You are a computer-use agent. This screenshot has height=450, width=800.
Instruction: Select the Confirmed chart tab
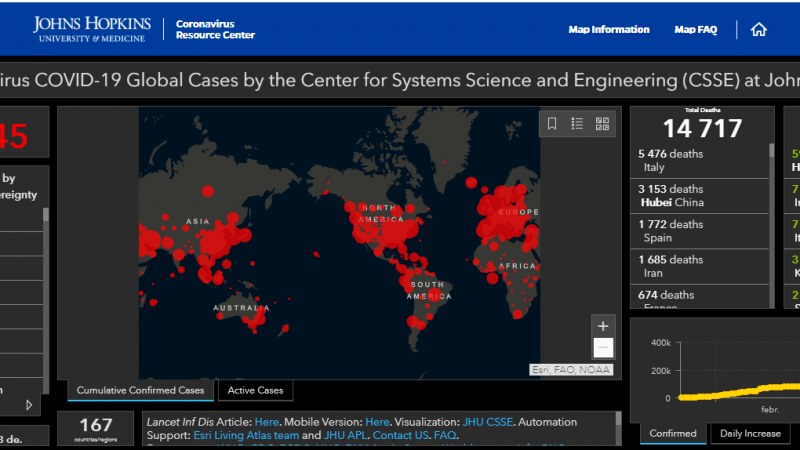(x=672, y=433)
